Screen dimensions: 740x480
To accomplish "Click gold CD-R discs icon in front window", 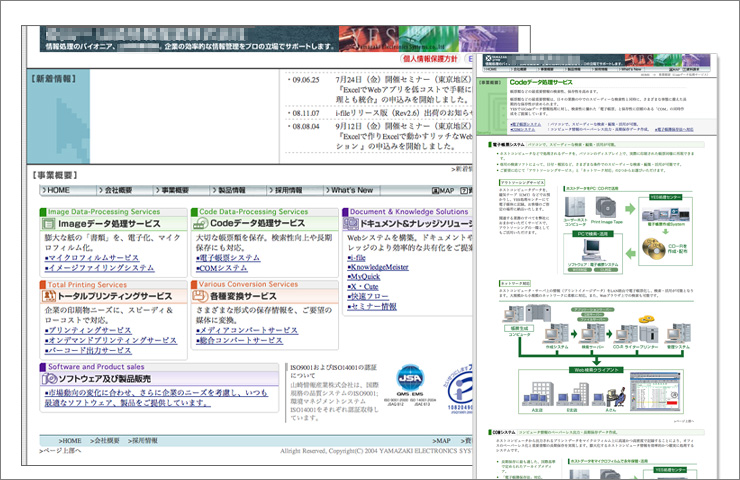I will coord(654,249).
